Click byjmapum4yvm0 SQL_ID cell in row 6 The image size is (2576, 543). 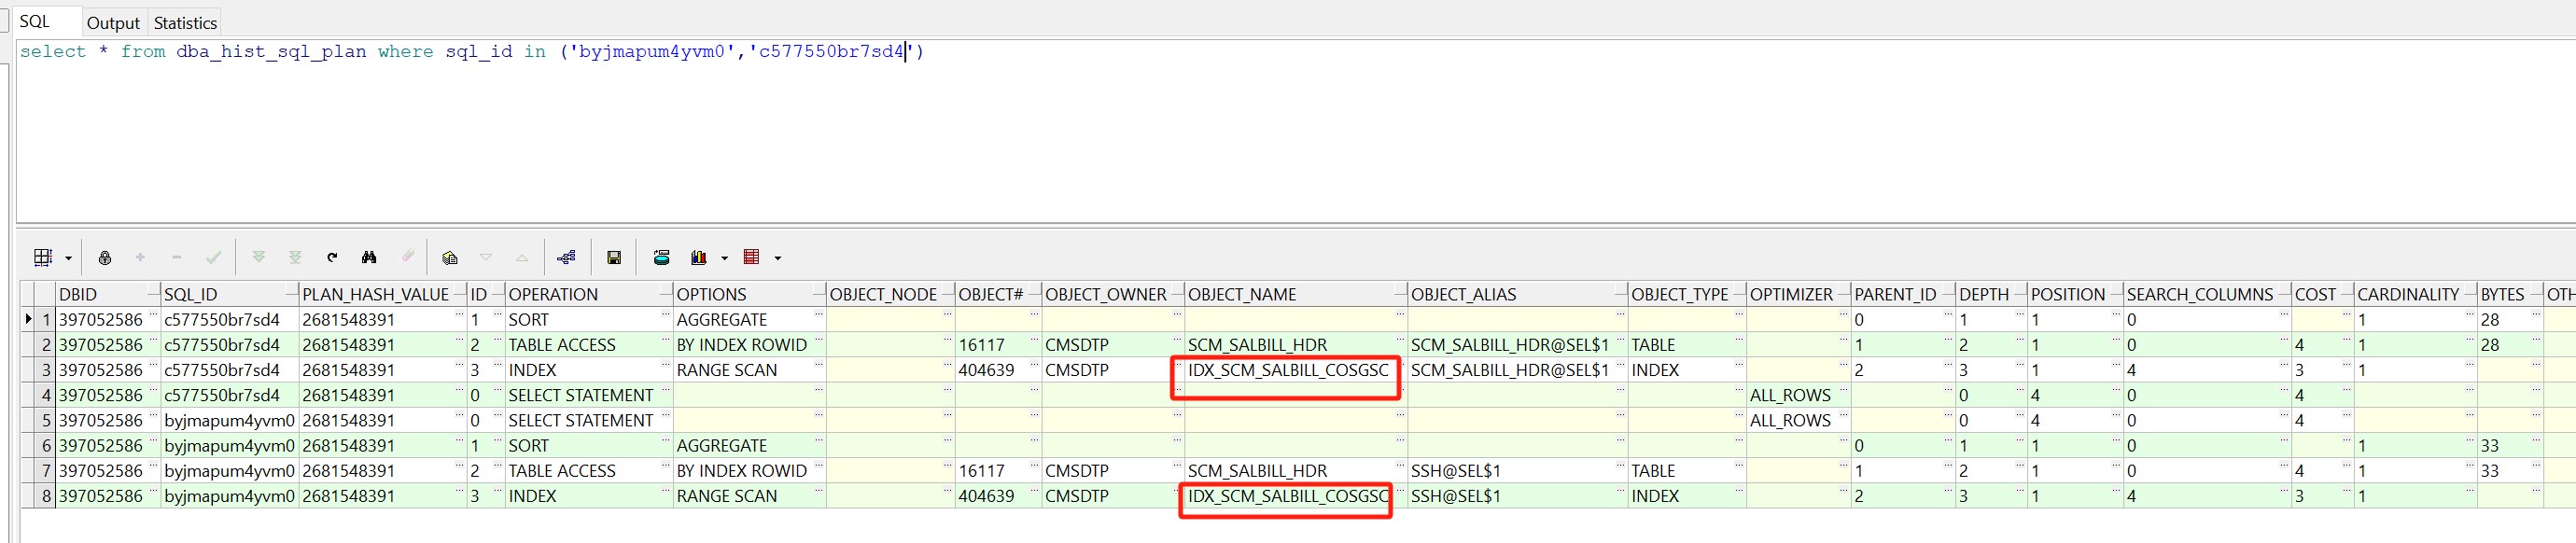click(230, 446)
